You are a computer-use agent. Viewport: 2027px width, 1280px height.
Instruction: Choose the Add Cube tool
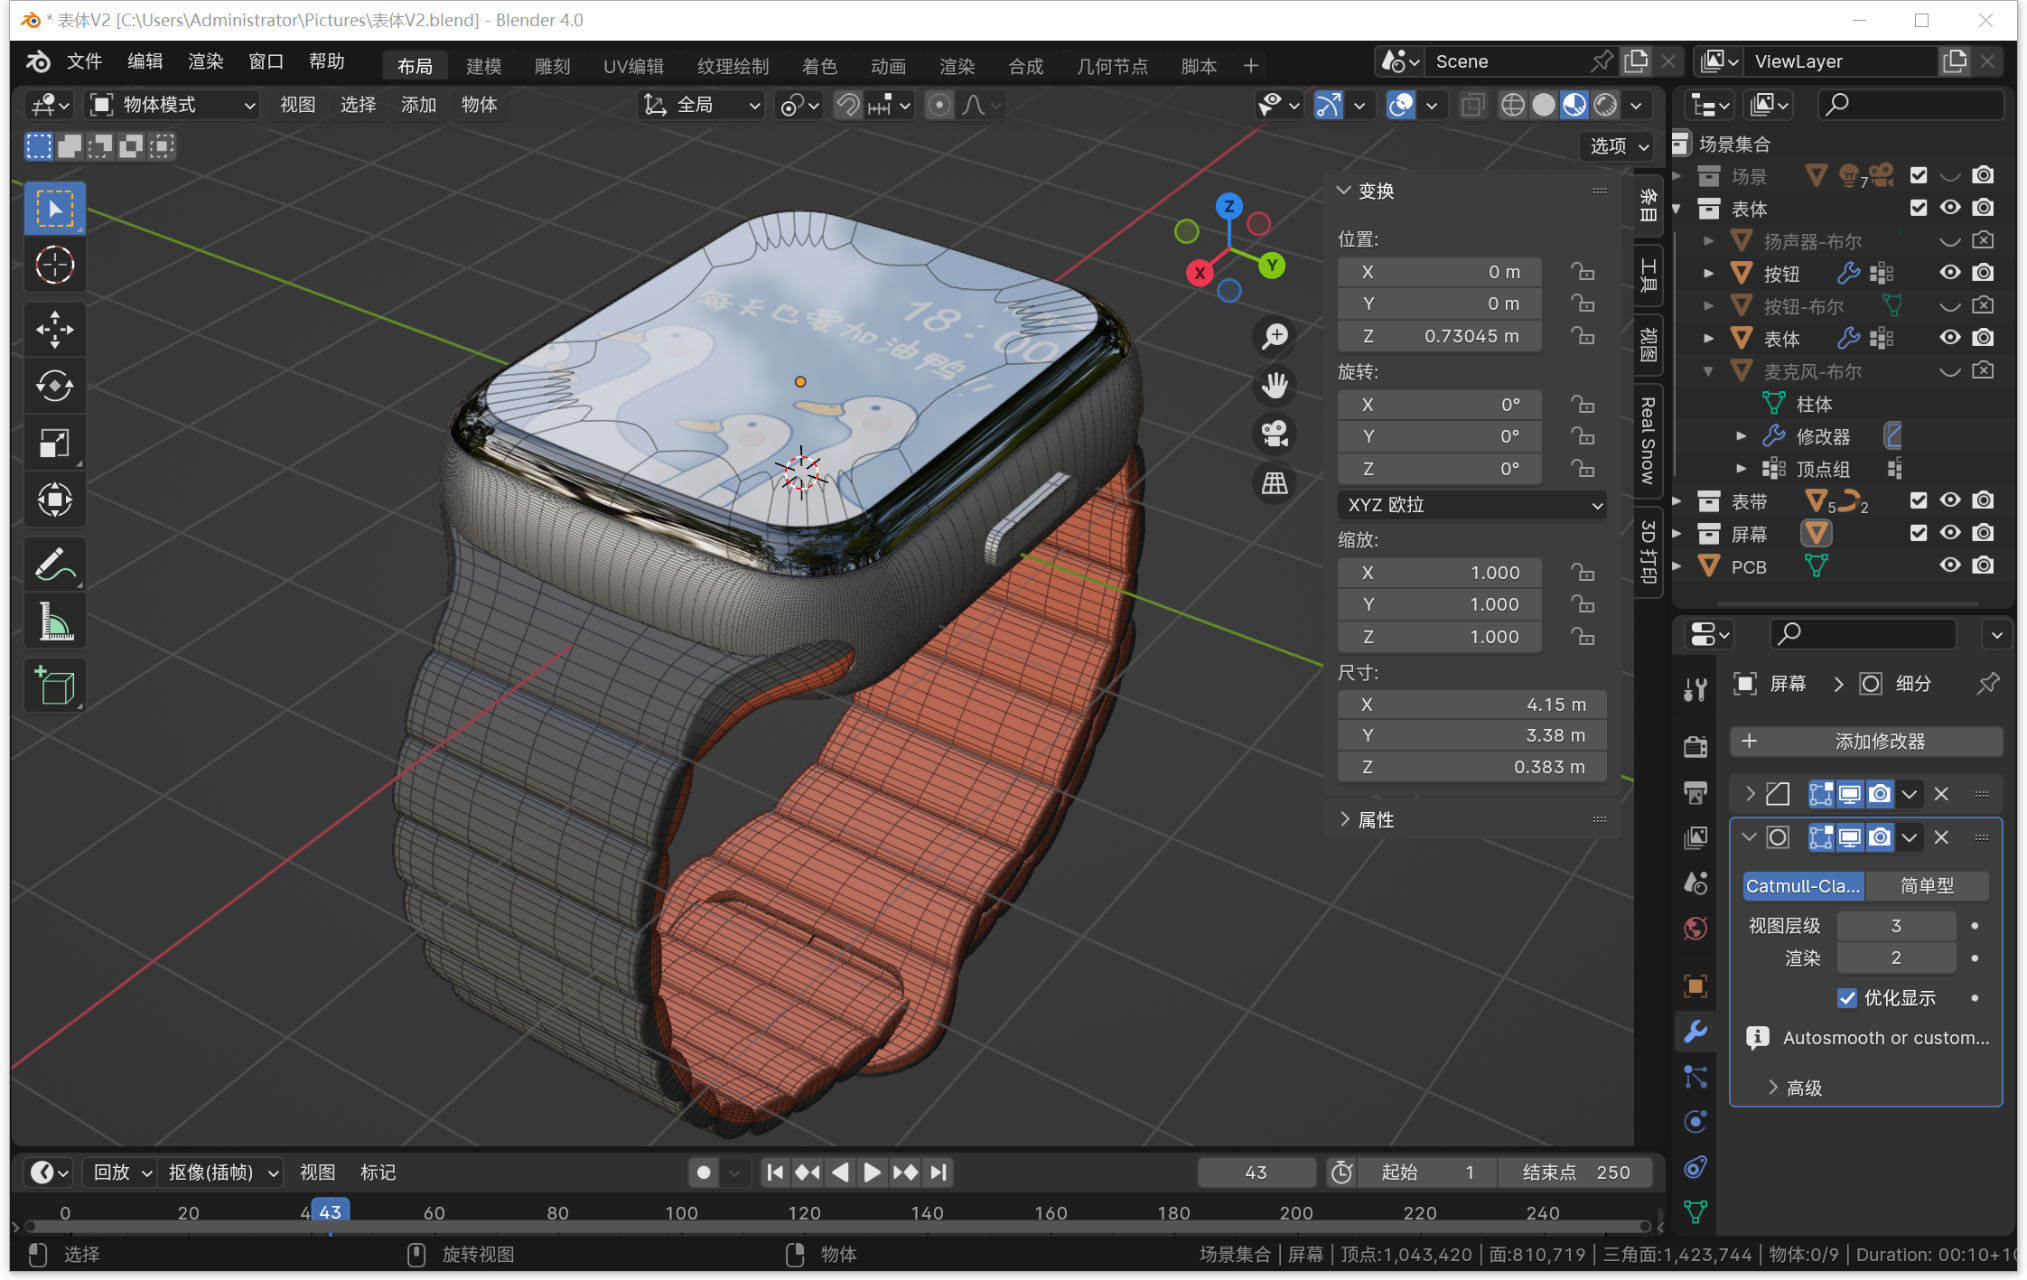(54, 686)
